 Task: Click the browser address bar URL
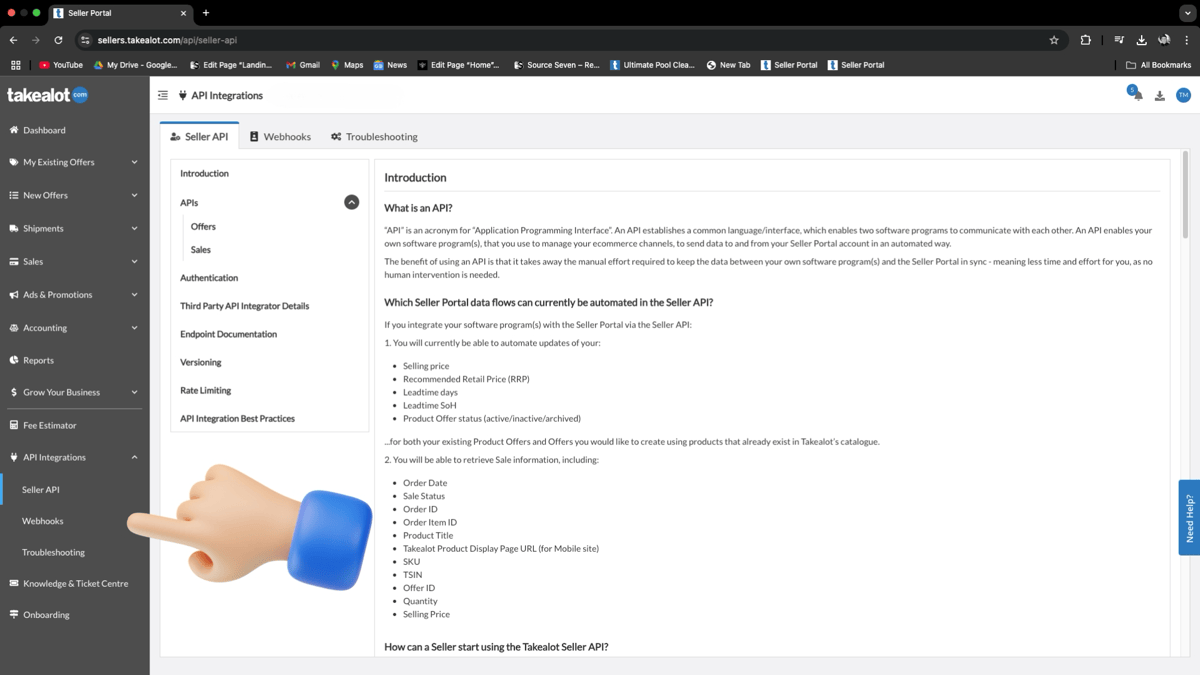[167, 40]
